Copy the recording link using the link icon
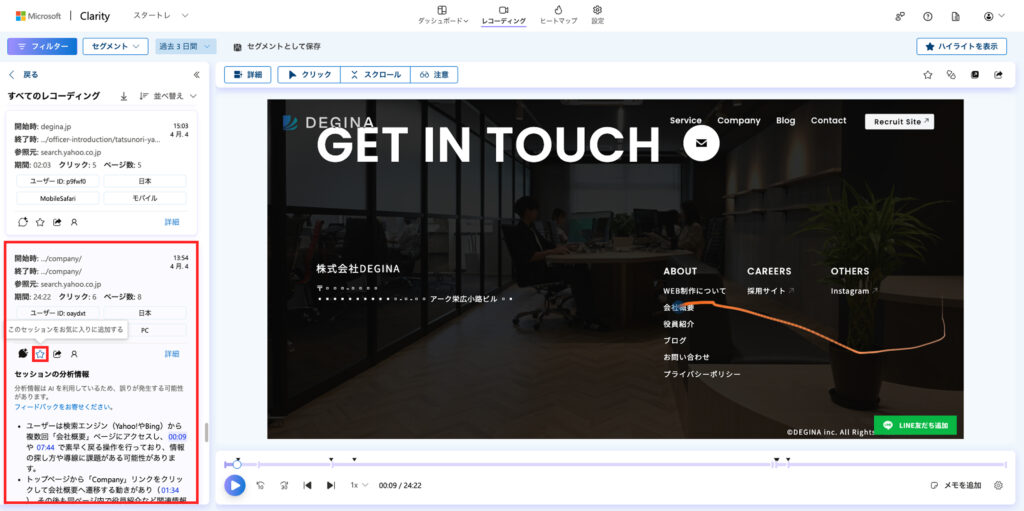 [x=951, y=75]
